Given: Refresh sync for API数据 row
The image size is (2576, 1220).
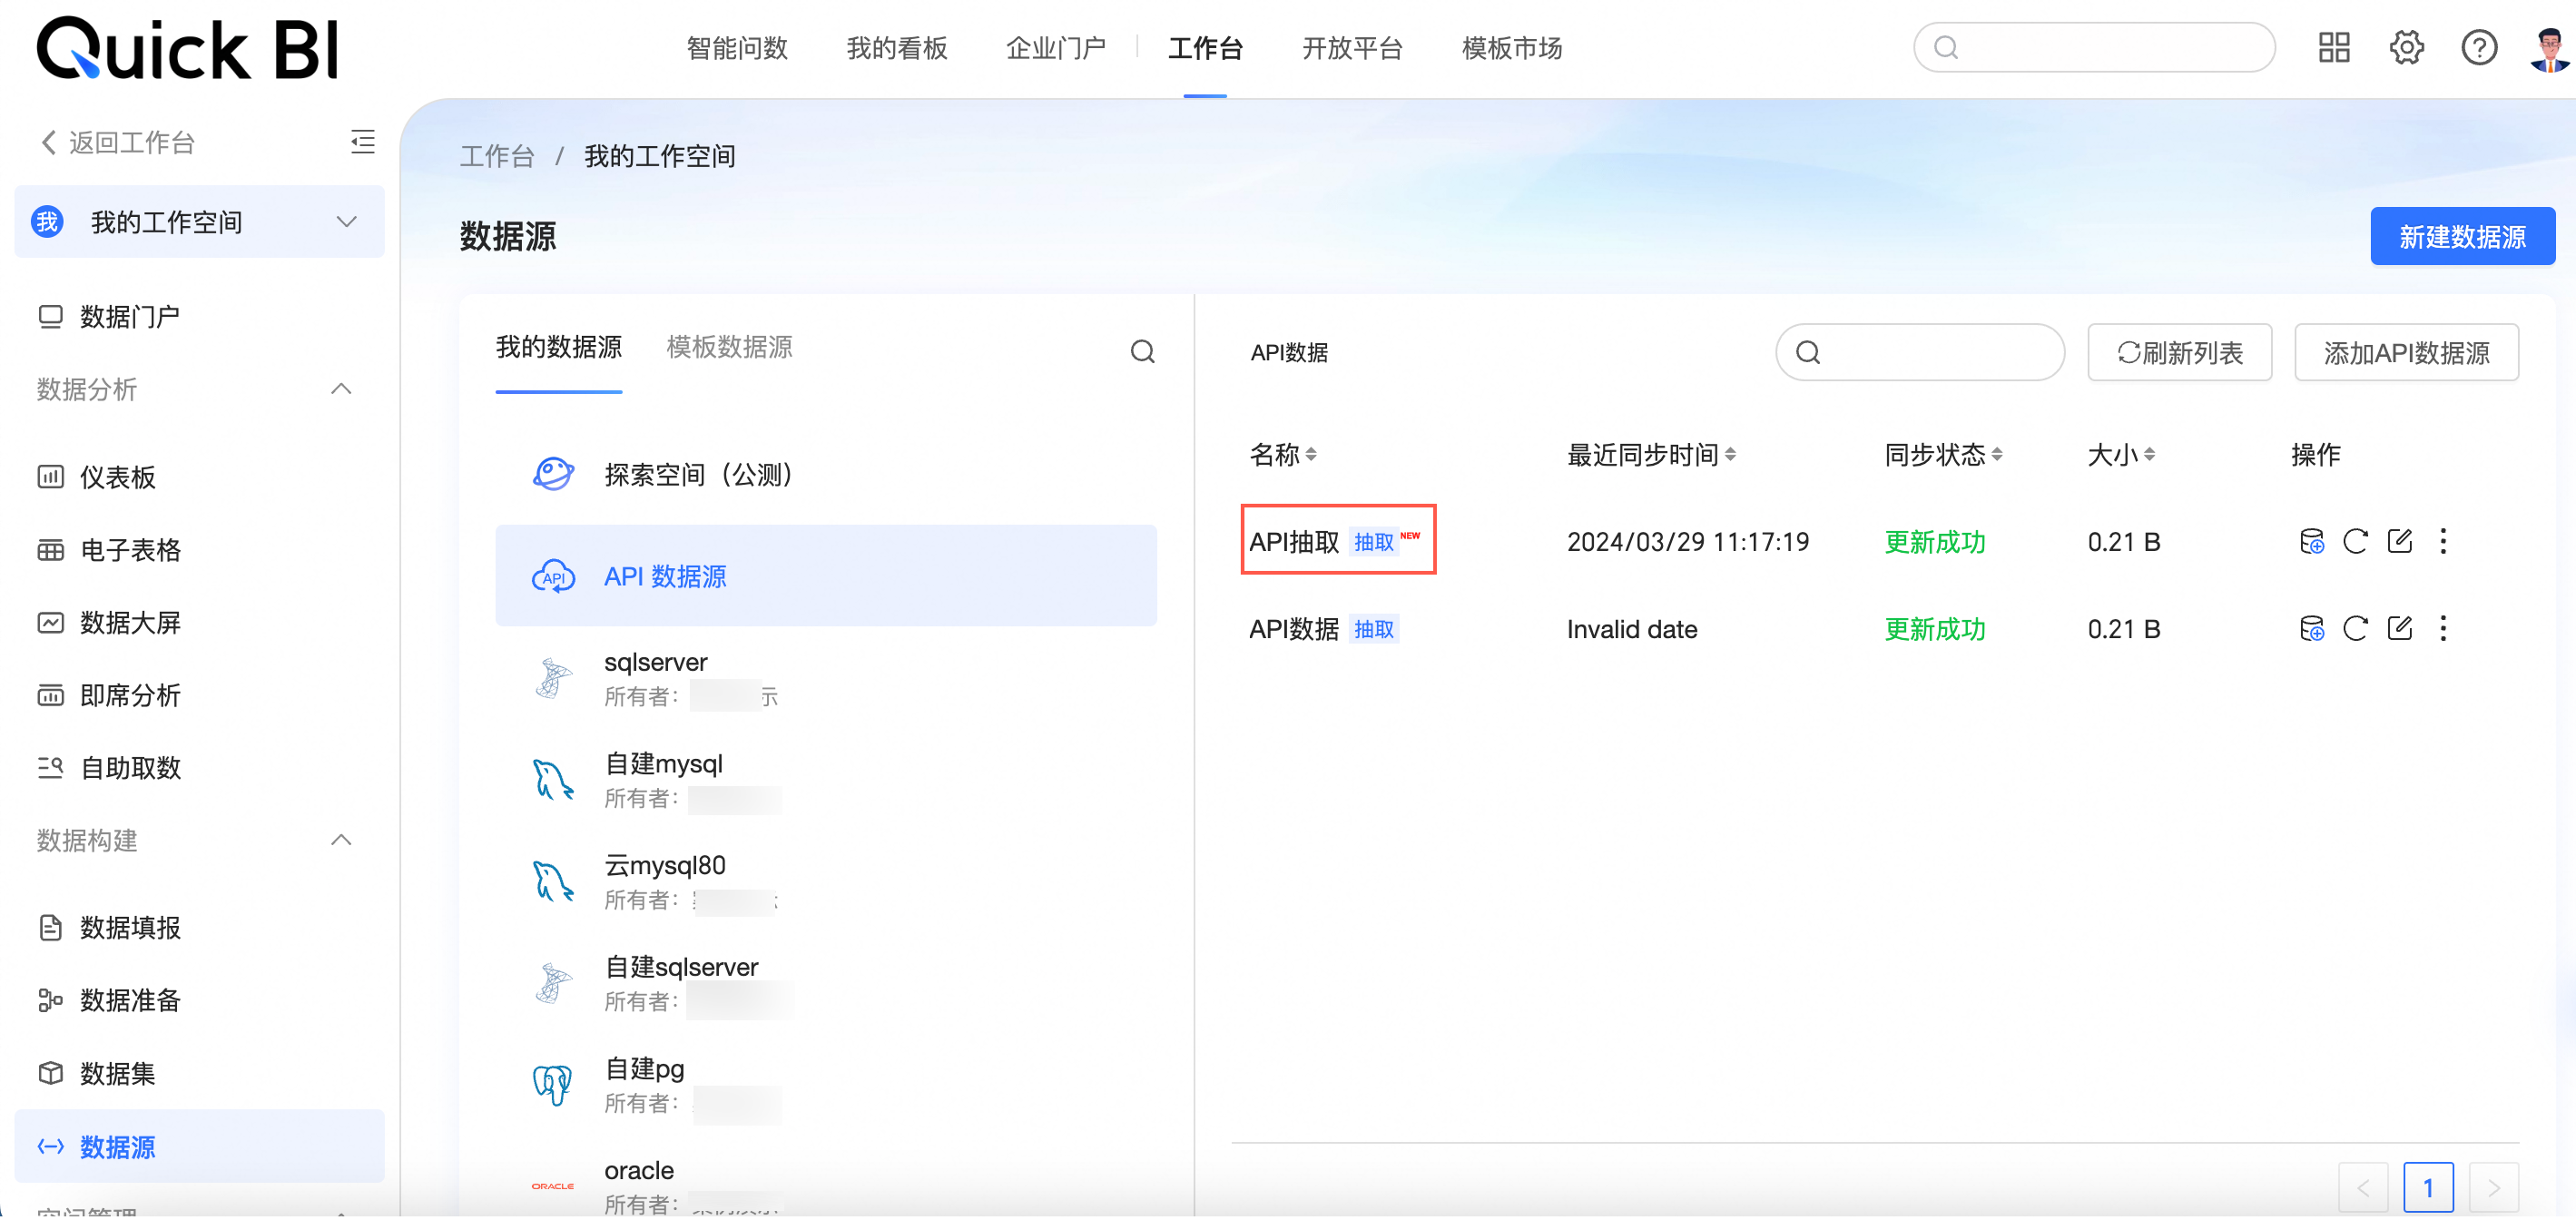Looking at the screenshot, I should 2355,628.
